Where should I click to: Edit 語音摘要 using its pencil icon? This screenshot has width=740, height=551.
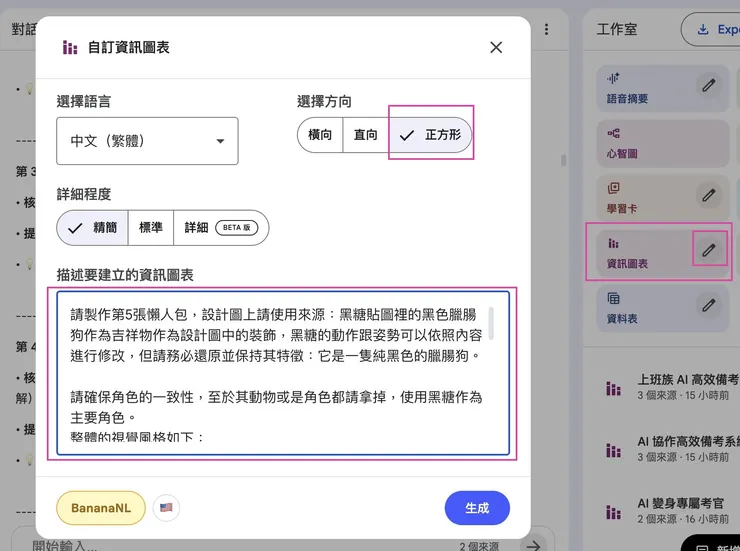pos(708,85)
